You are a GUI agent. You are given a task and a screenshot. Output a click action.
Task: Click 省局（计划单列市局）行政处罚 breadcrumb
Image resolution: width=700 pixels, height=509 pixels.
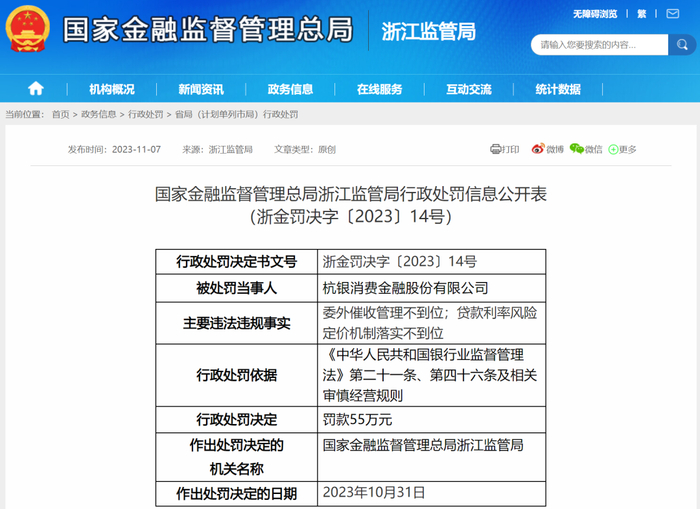pyautogui.click(x=237, y=114)
